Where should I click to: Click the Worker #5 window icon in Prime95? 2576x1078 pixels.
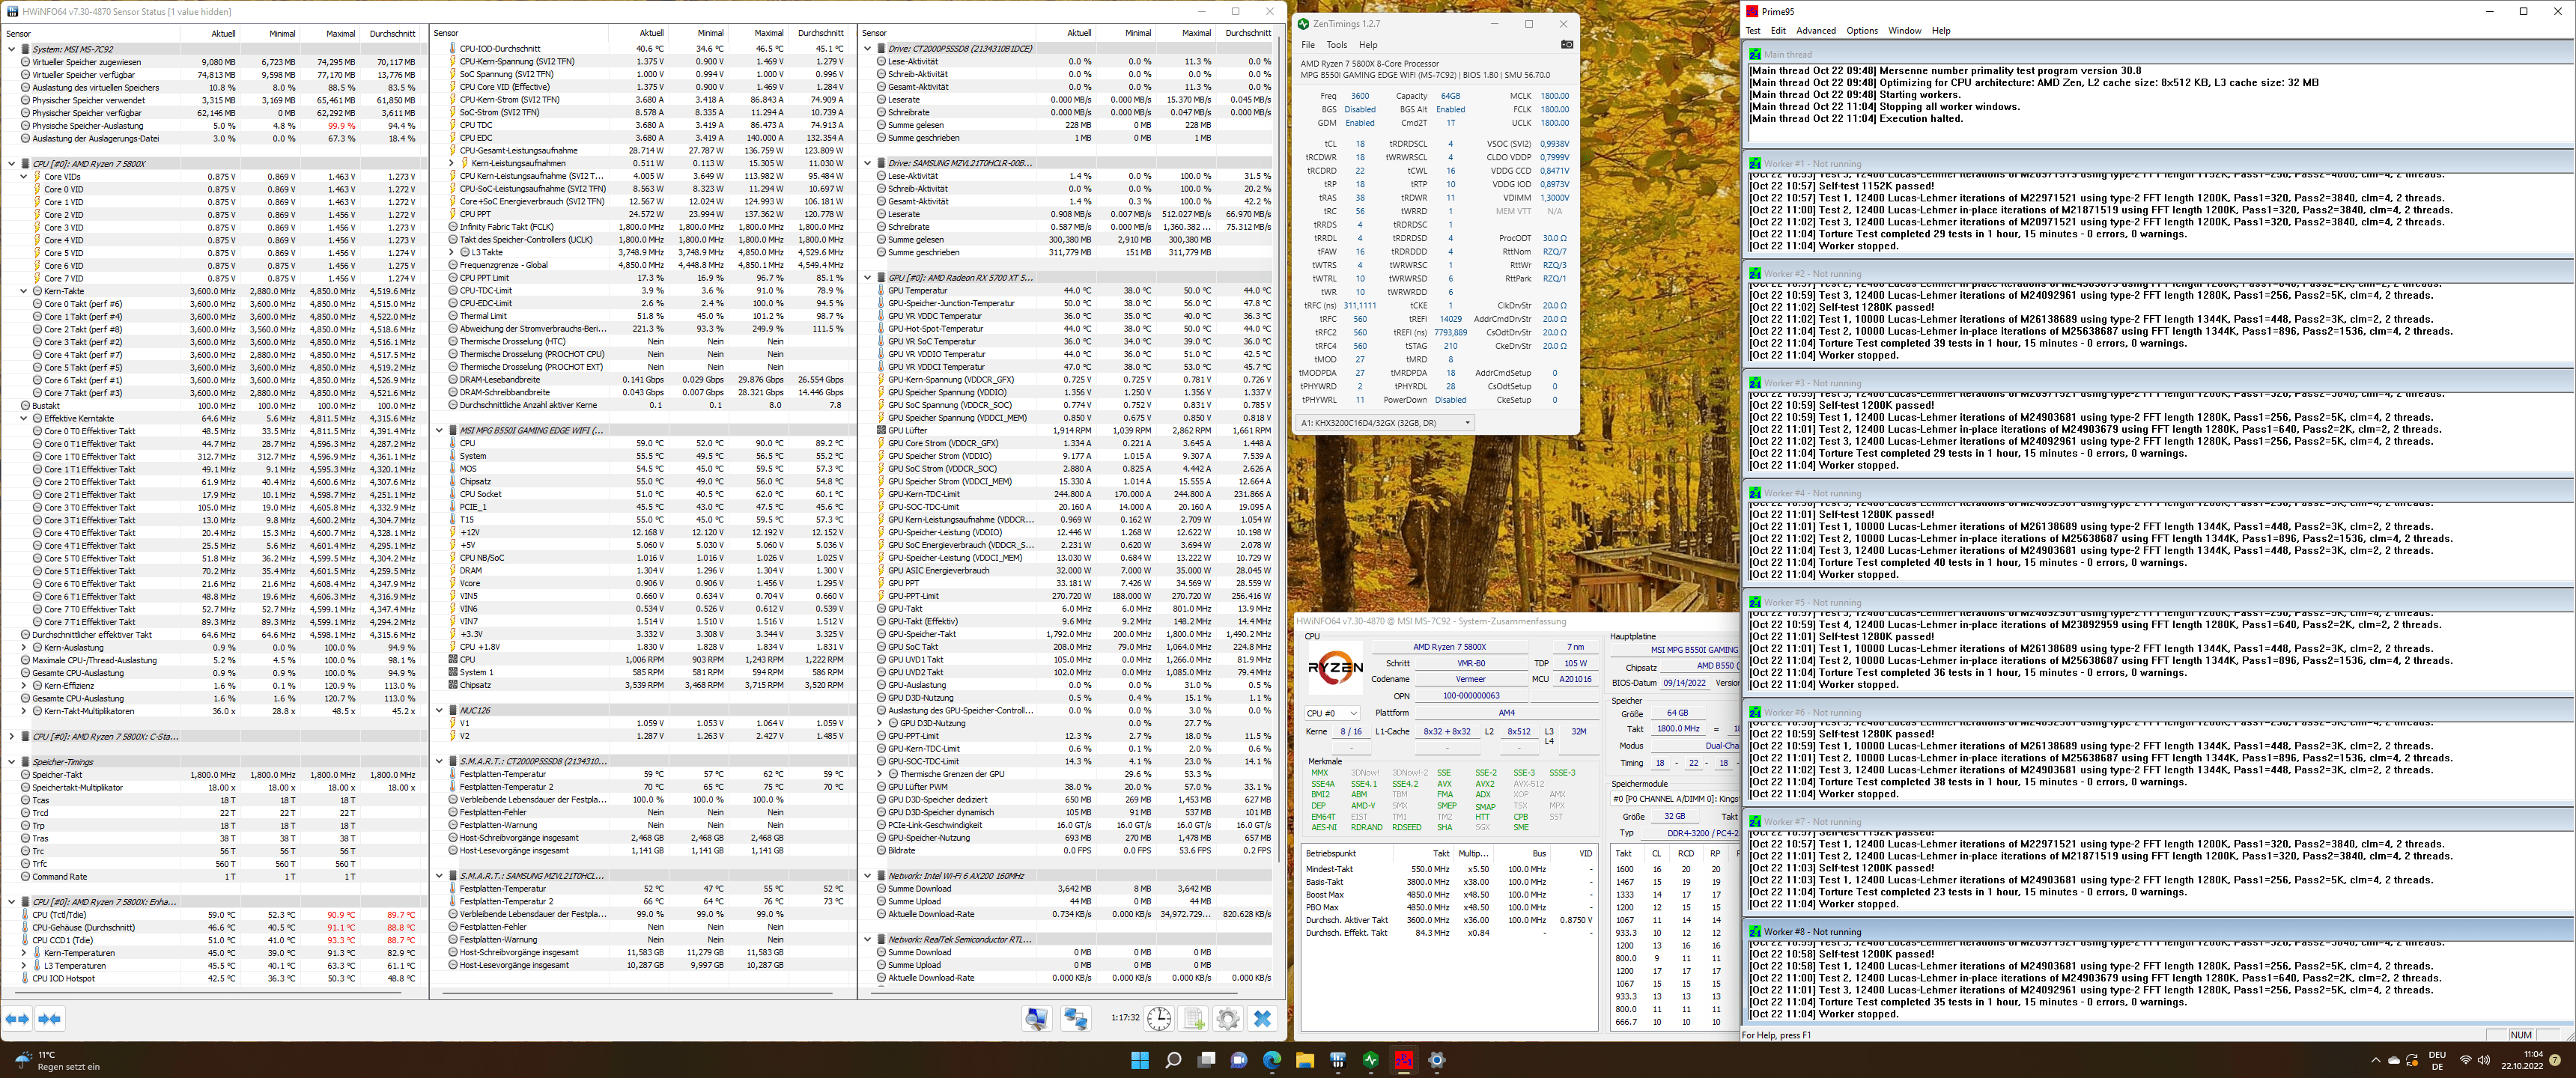click(x=1755, y=602)
